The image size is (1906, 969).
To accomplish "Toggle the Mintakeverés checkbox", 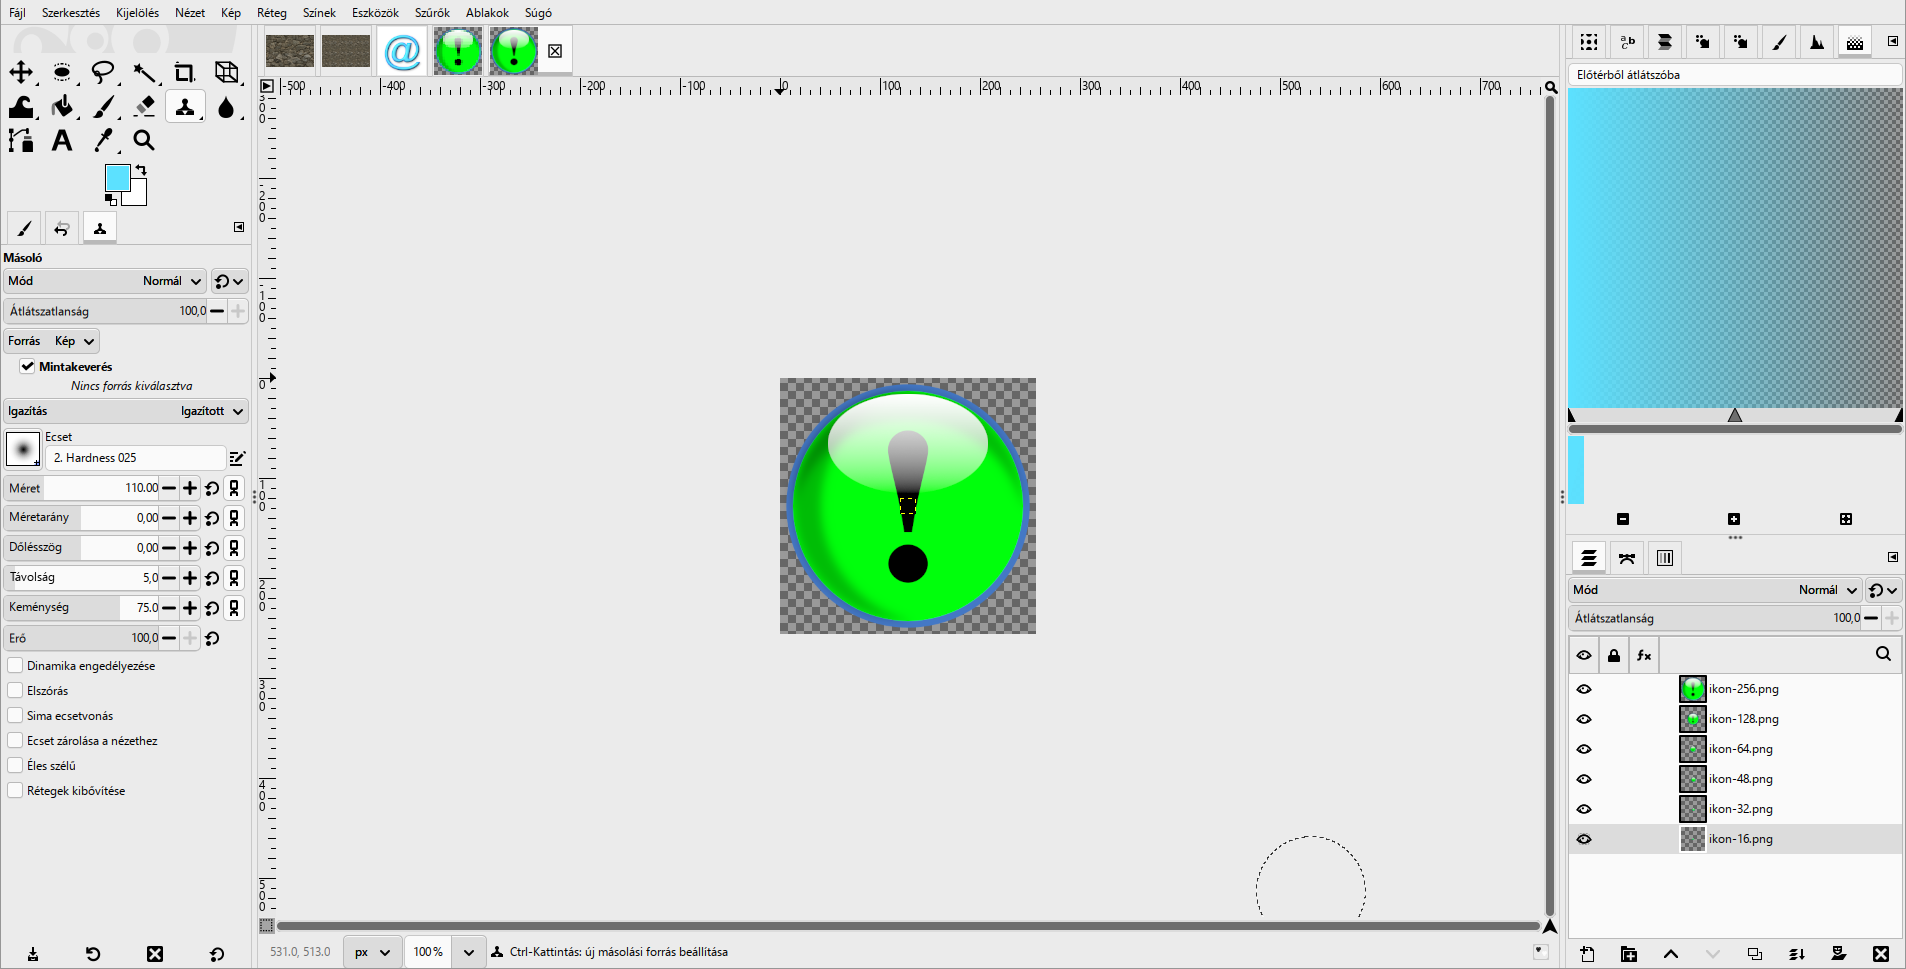I will [x=28, y=366].
